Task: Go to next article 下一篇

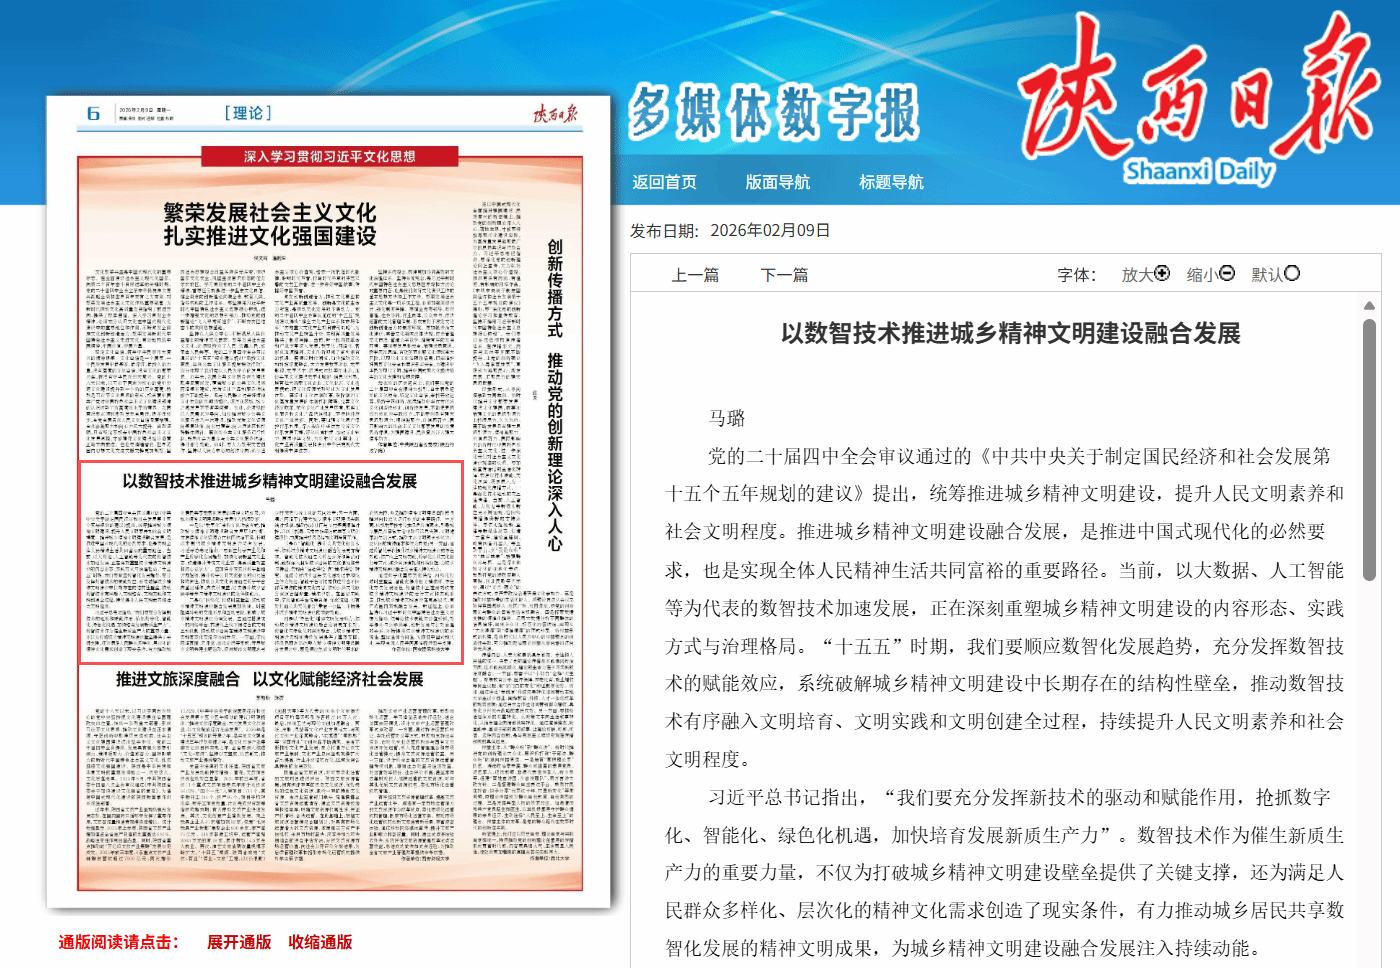Action: pyautogui.click(x=784, y=275)
